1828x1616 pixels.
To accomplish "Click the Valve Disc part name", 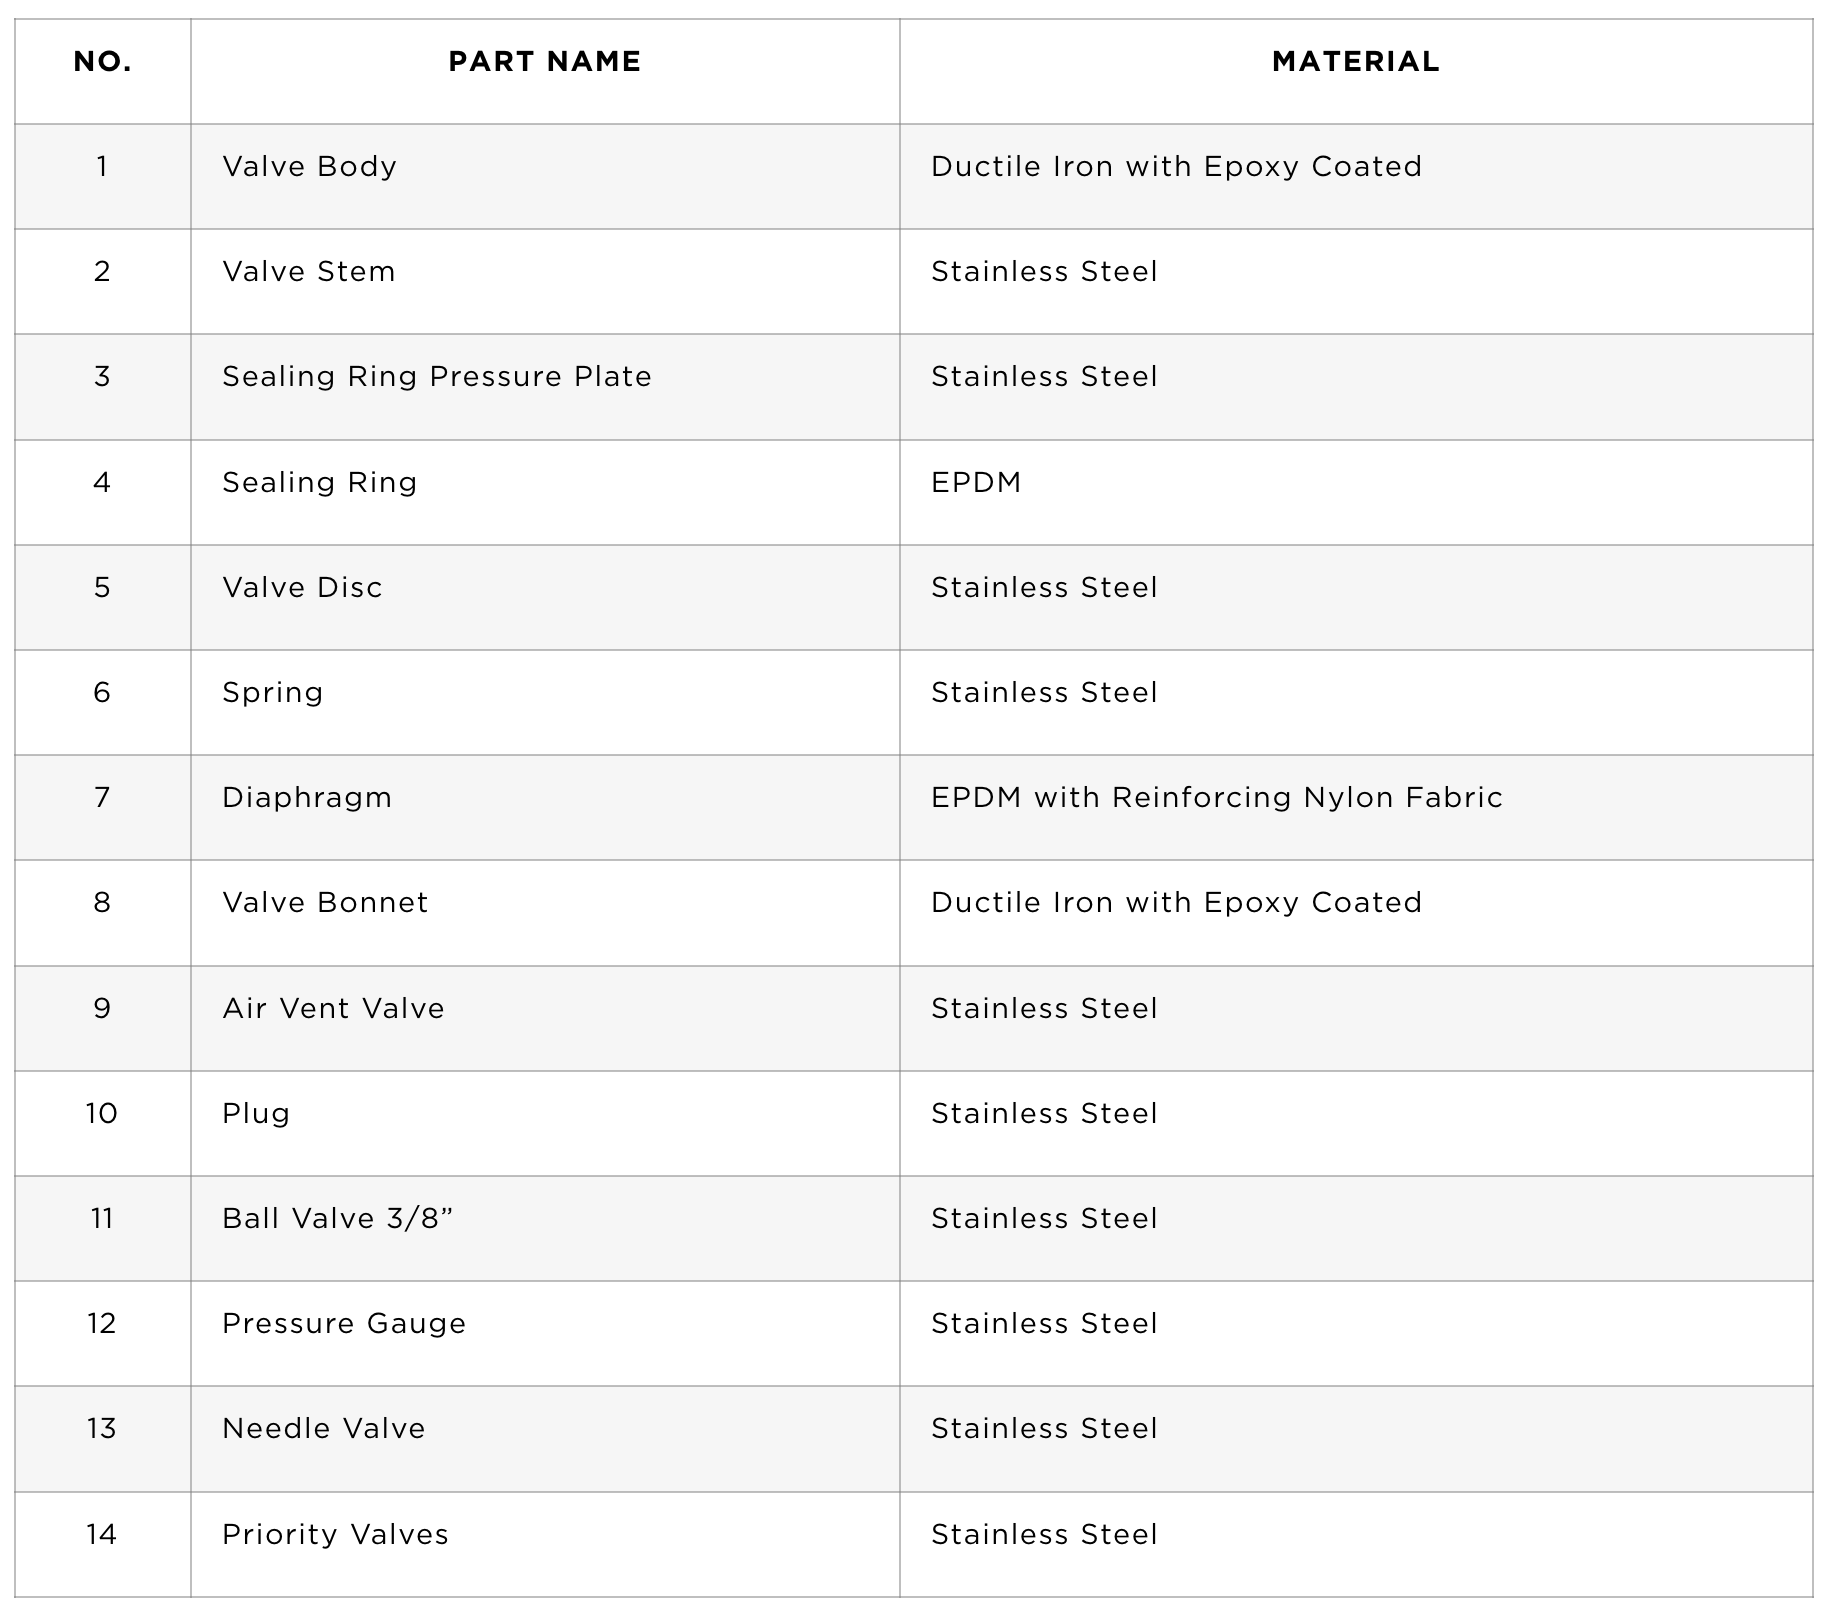I will point(302,588).
